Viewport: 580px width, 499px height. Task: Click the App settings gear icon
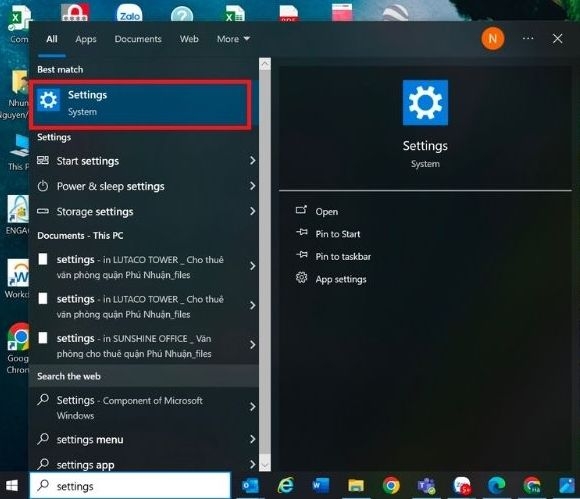[x=301, y=277]
